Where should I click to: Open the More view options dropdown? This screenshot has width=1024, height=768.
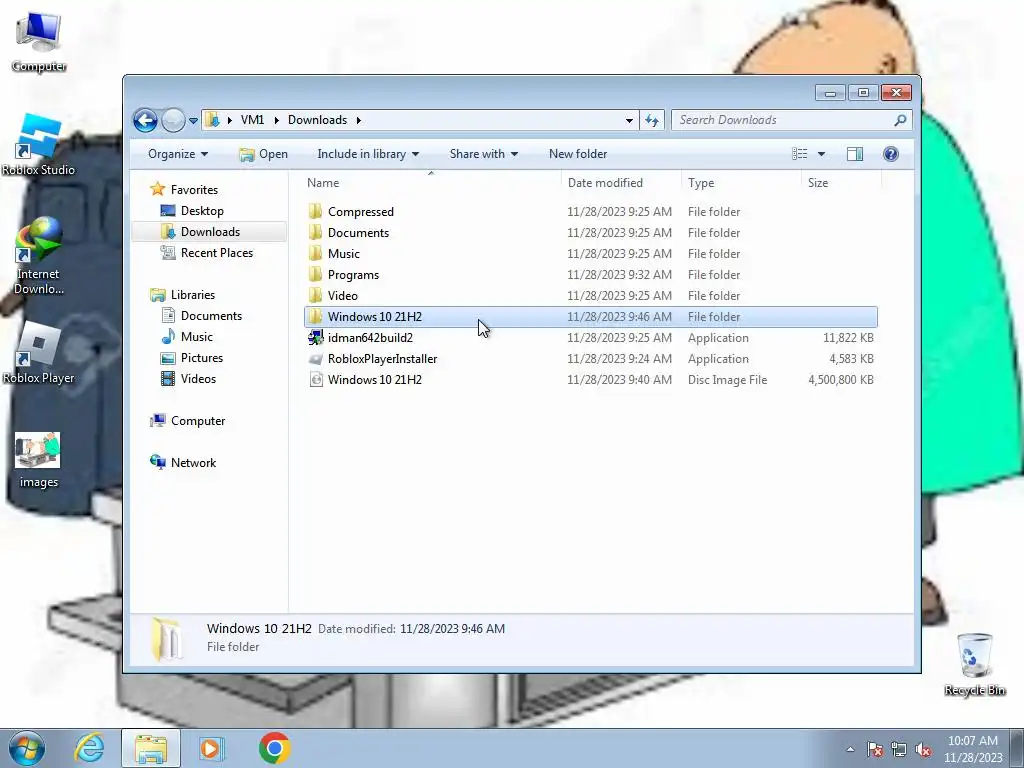click(822, 154)
